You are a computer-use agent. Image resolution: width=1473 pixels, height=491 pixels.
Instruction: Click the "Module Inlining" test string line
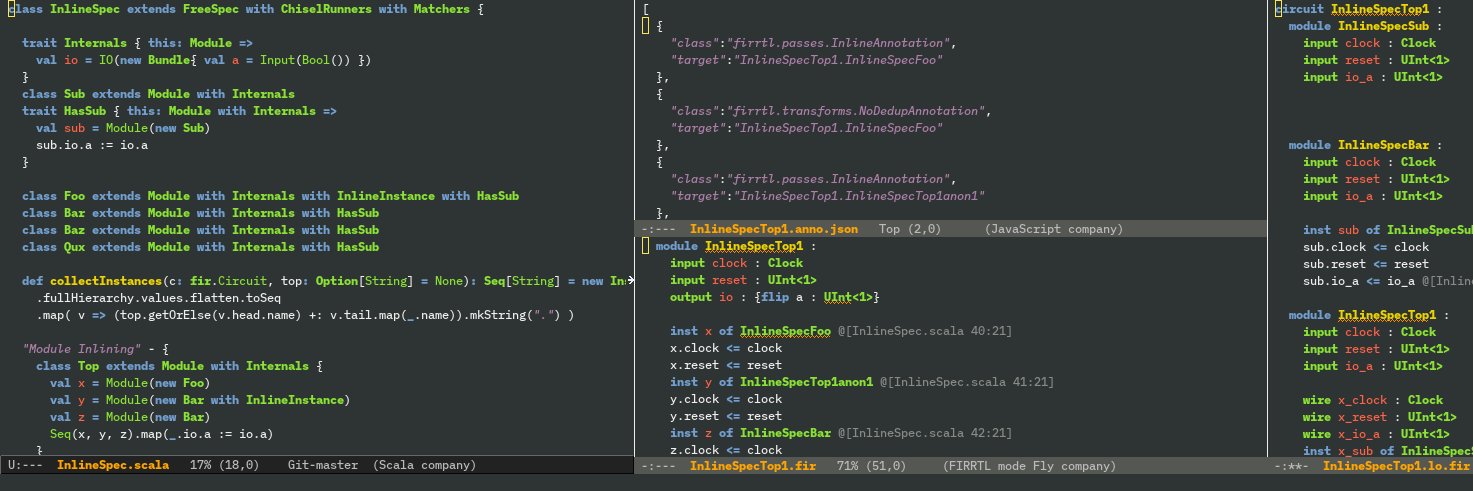(97, 349)
